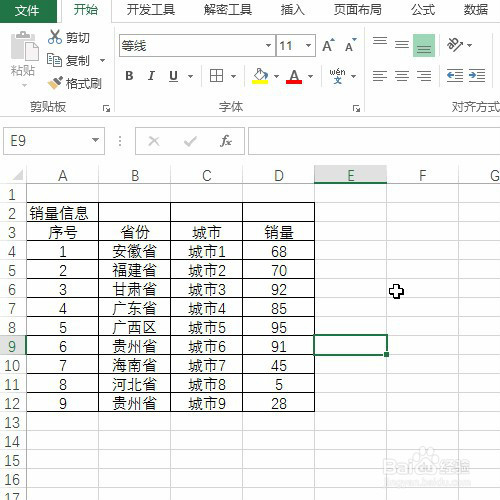500x500 pixels.
Task: Select the Middle Align icon
Action: (402, 45)
